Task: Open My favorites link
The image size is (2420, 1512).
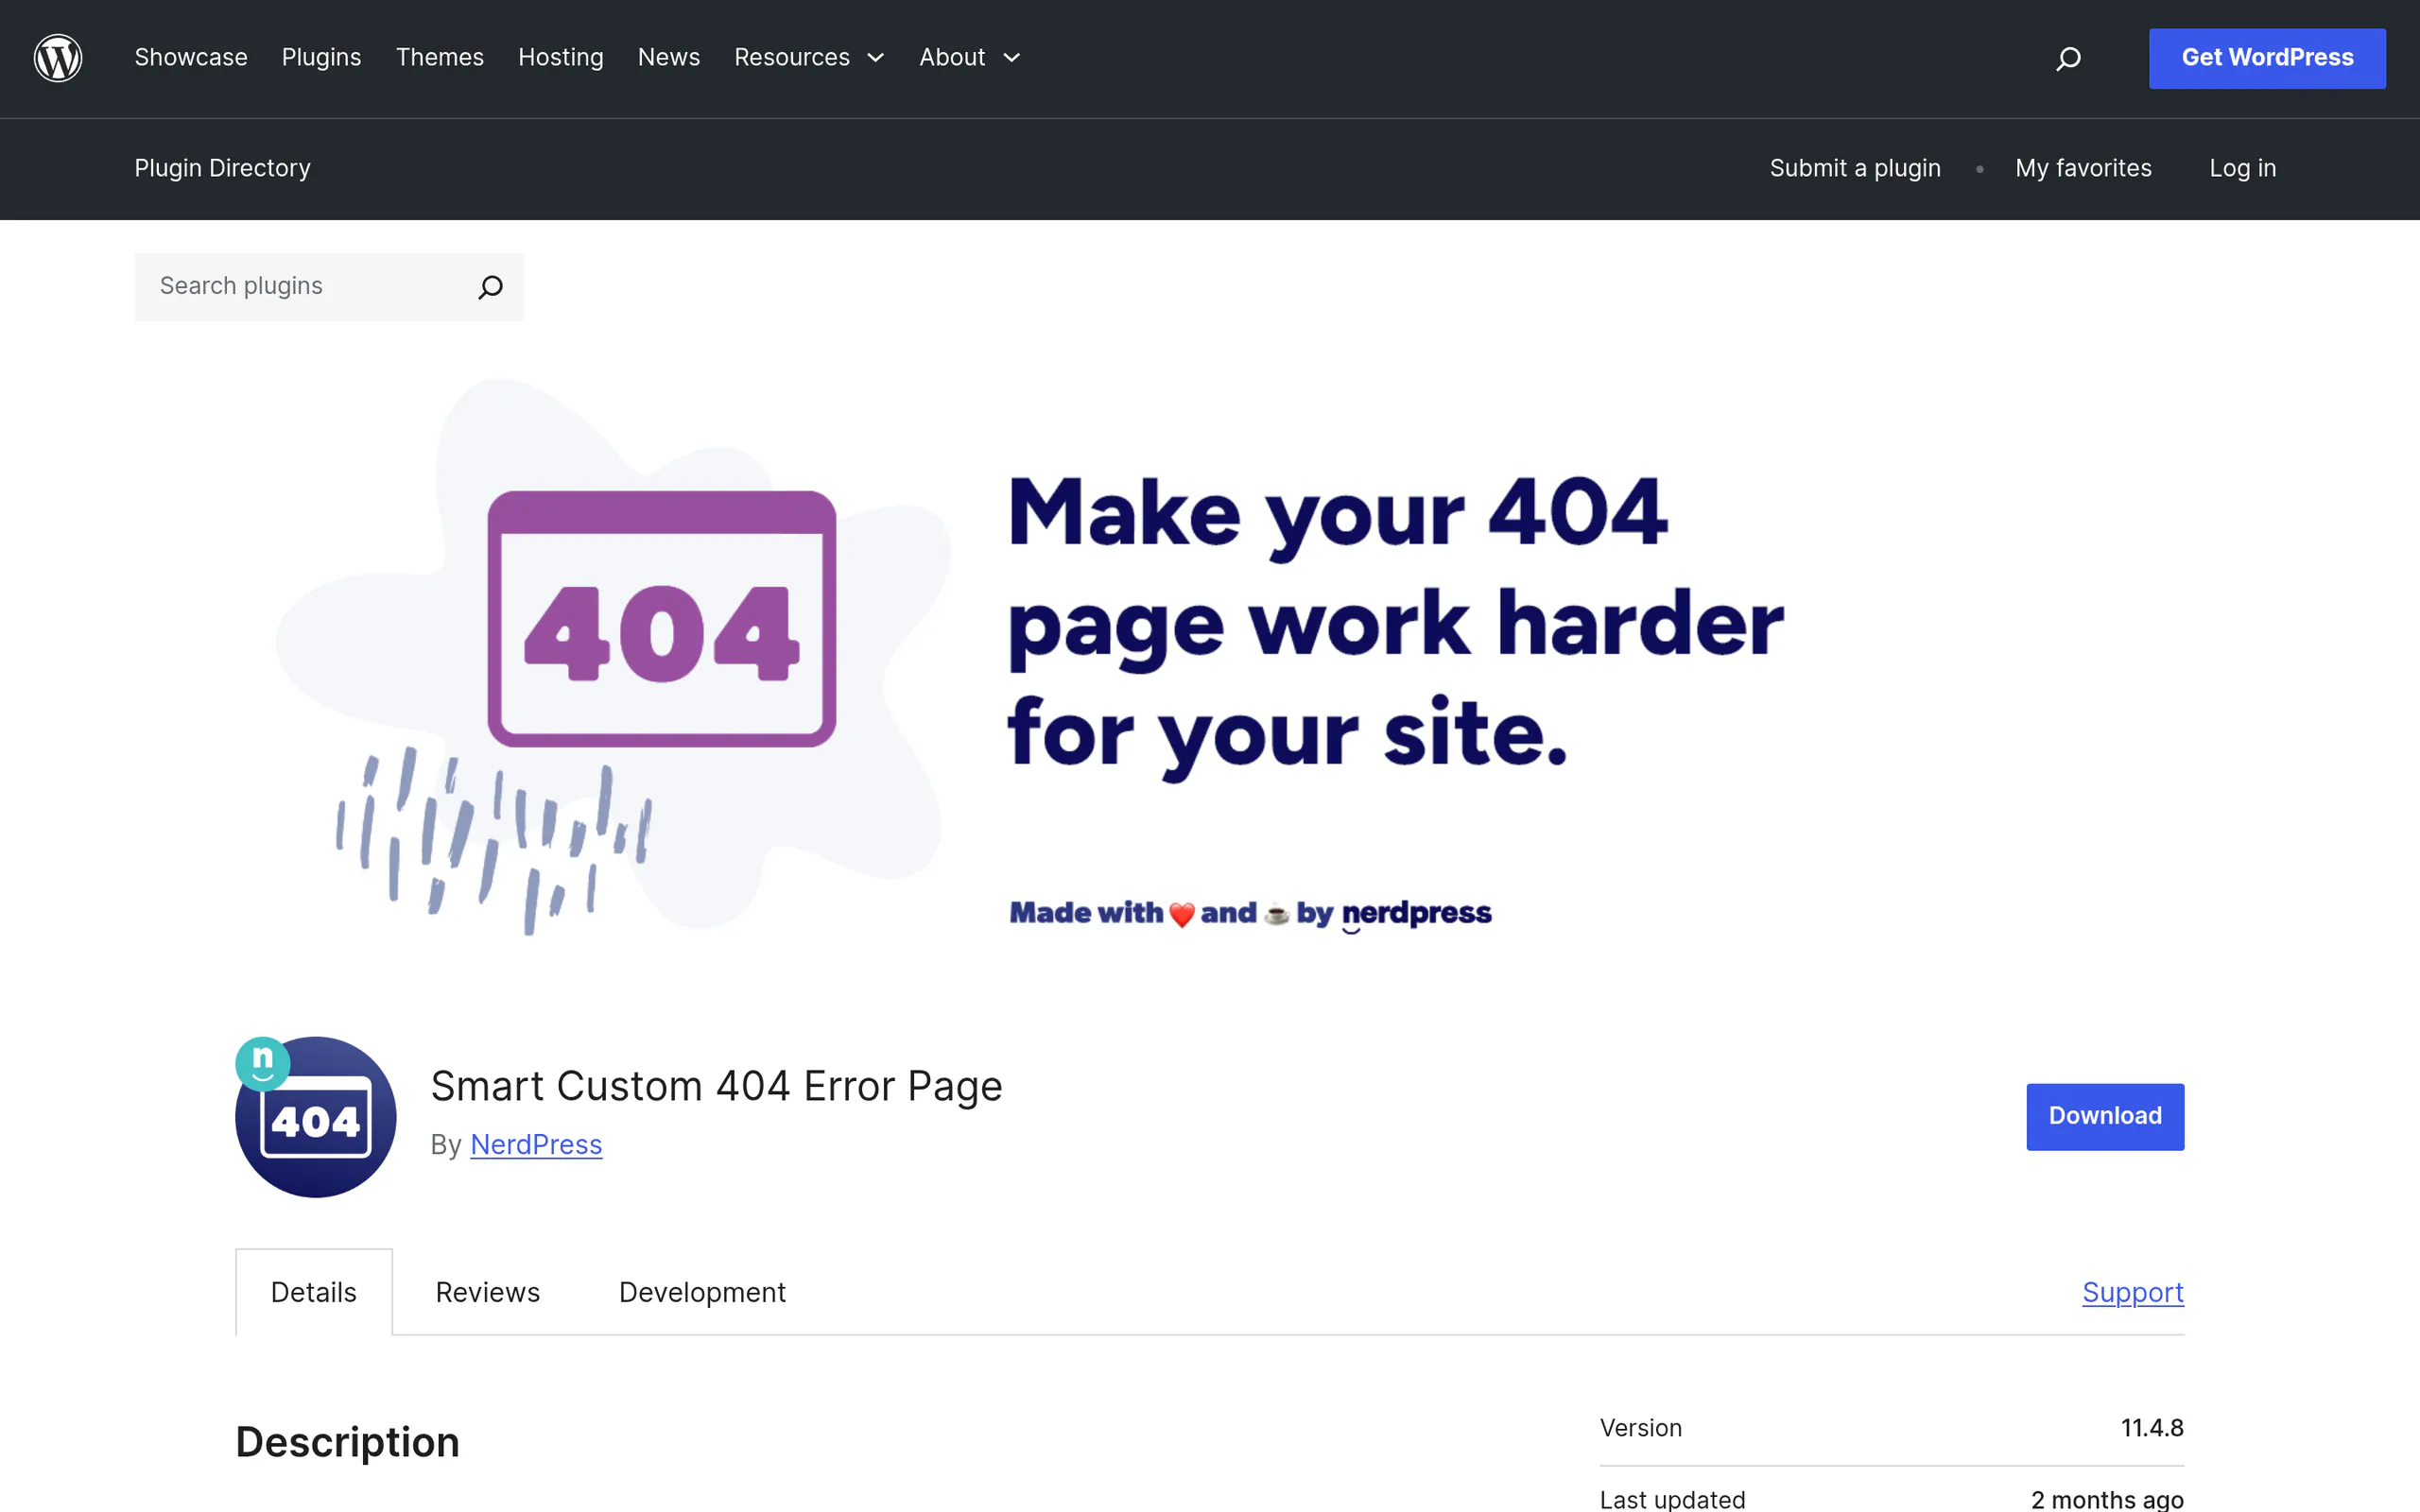Action: pyautogui.click(x=2083, y=168)
